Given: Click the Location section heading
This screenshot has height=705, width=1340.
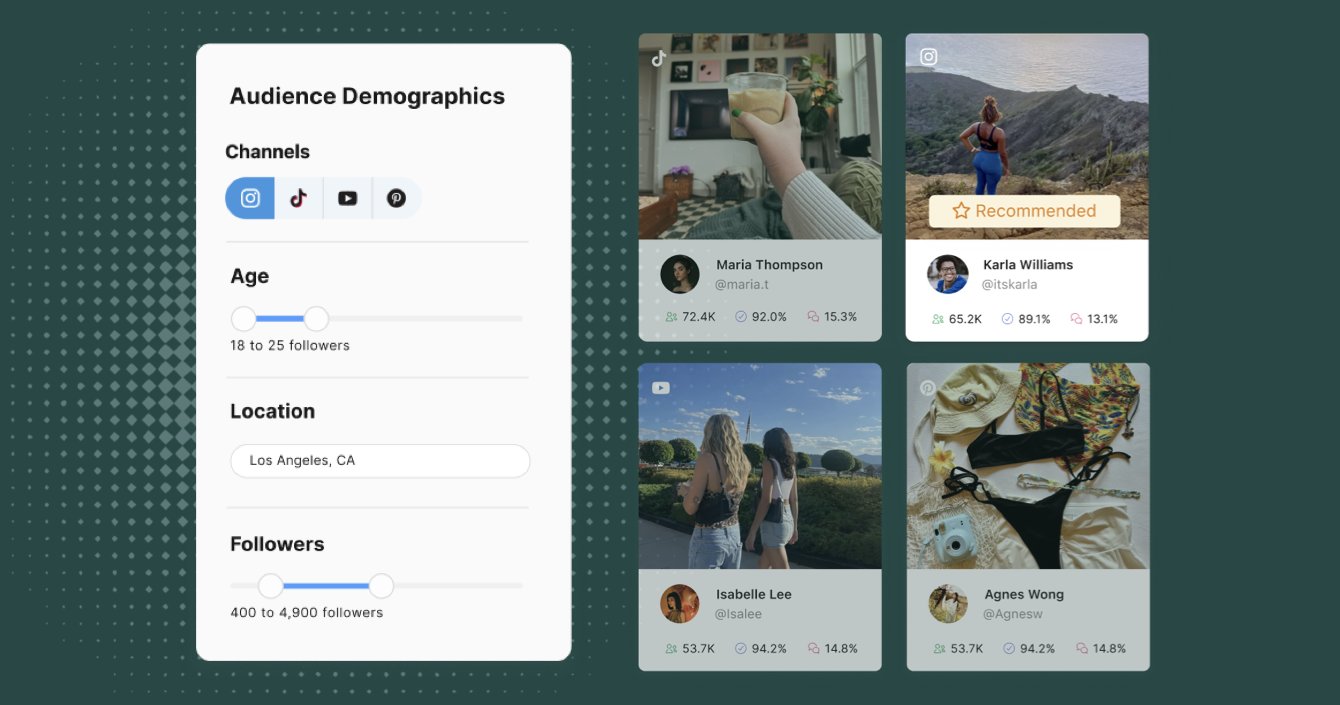Looking at the screenshot, I should 272,411.
